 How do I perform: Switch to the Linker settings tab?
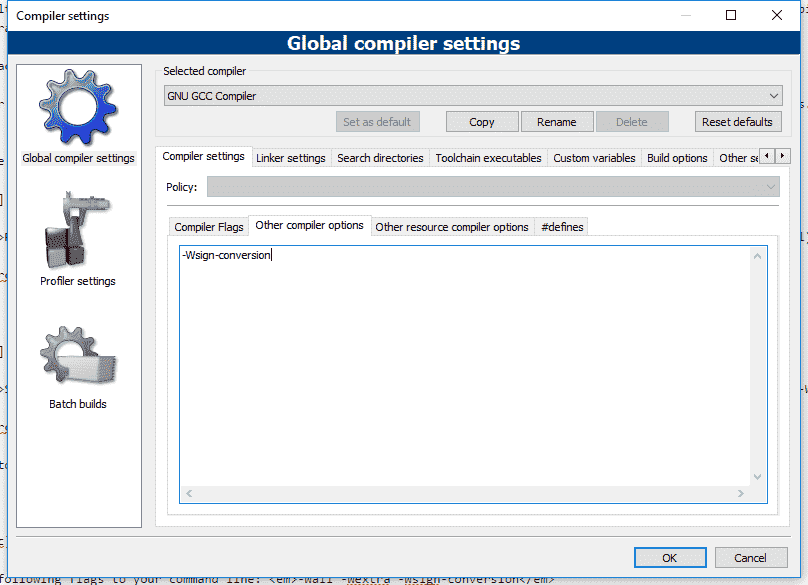291,158
